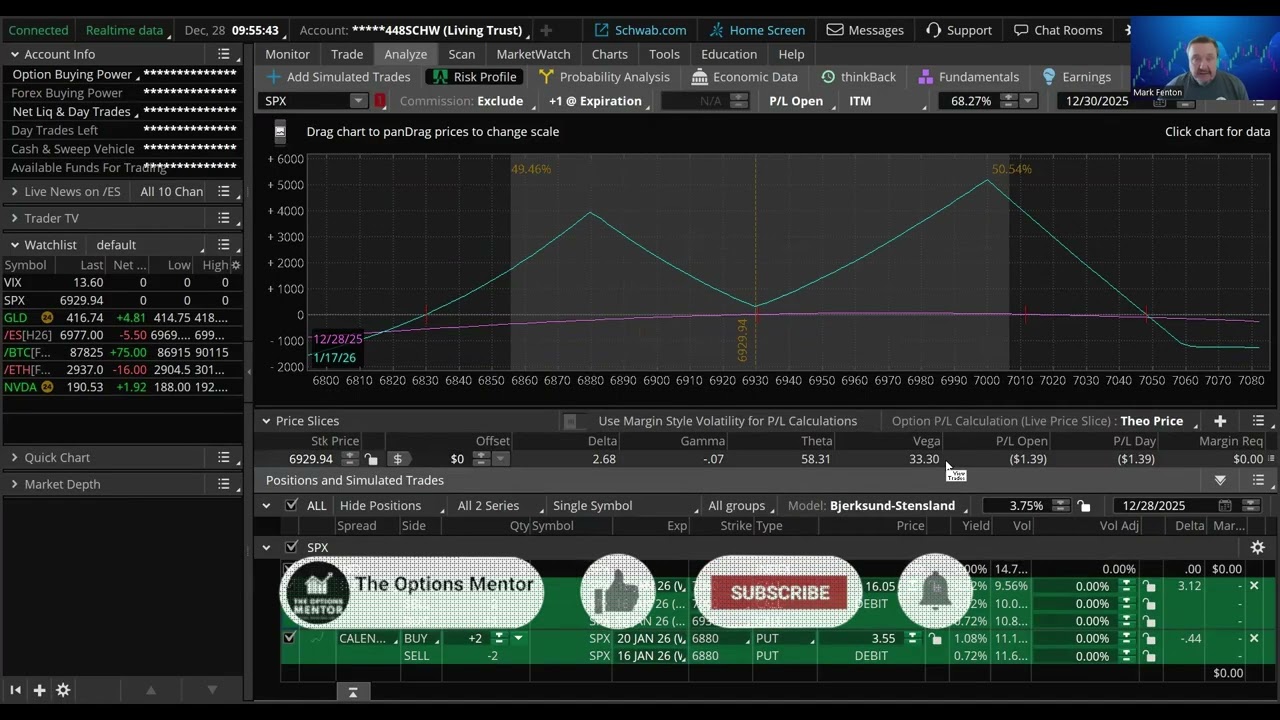The height and width of the screenshot is (720, 1280).
Task: Click the Trader TV panel menu icon
Action: click(x=224, y=218)
